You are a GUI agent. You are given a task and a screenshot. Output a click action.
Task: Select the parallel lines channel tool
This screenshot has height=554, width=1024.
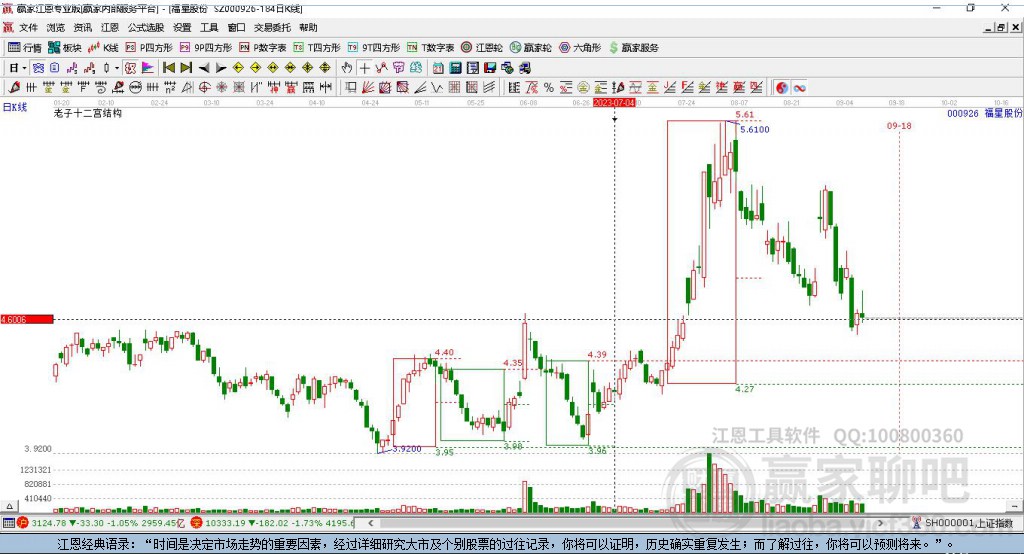(488, 88)
